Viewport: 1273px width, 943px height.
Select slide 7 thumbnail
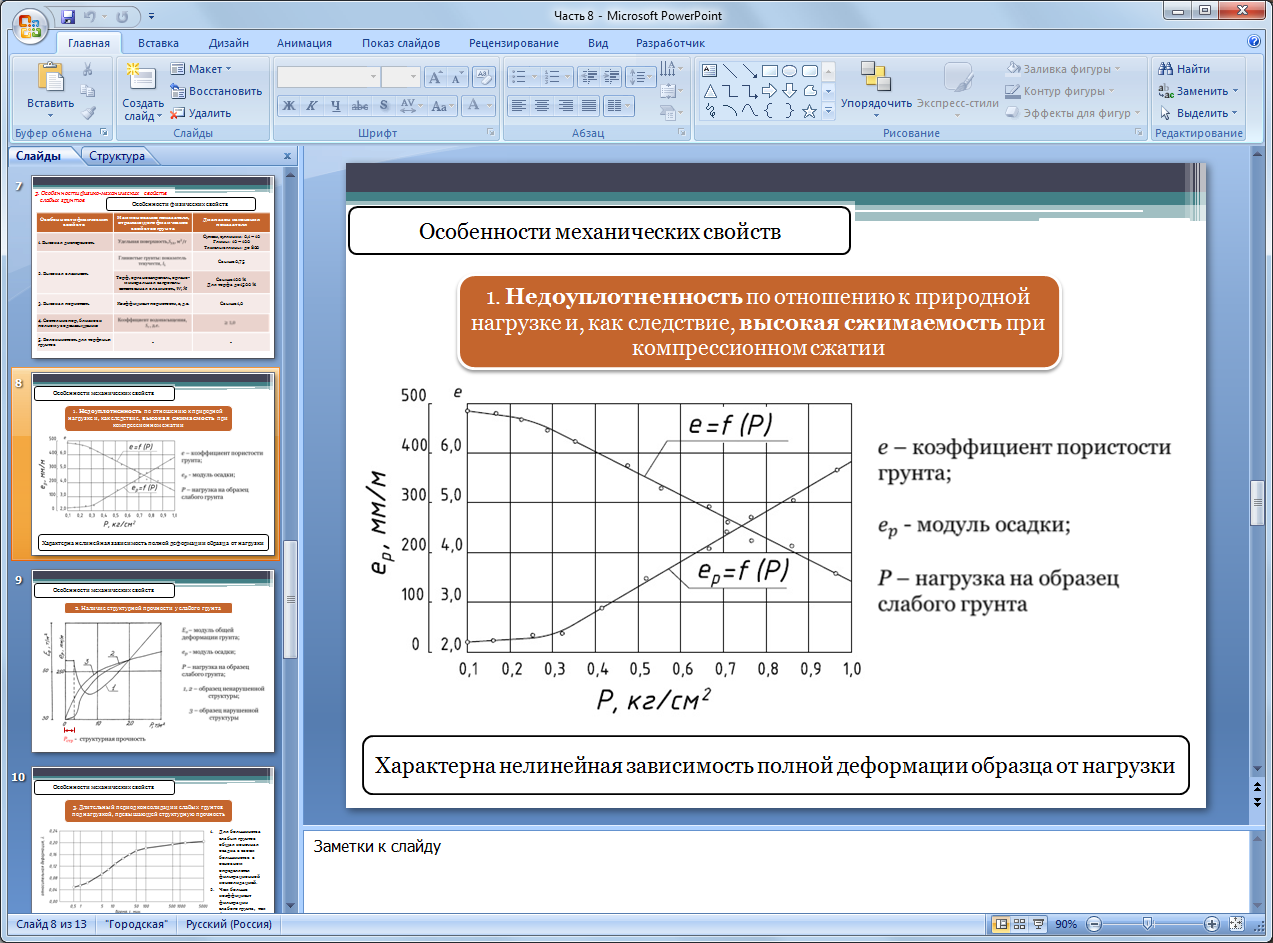(x=155, y=266)
